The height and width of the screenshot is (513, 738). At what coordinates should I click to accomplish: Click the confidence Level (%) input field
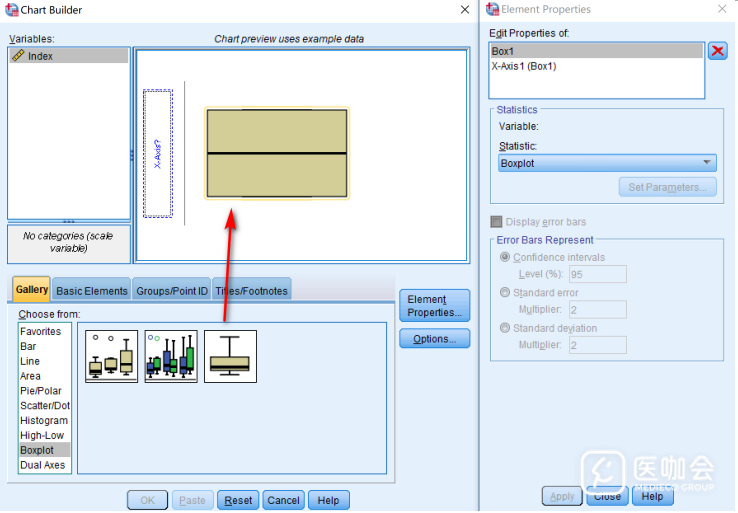[598, 274]
